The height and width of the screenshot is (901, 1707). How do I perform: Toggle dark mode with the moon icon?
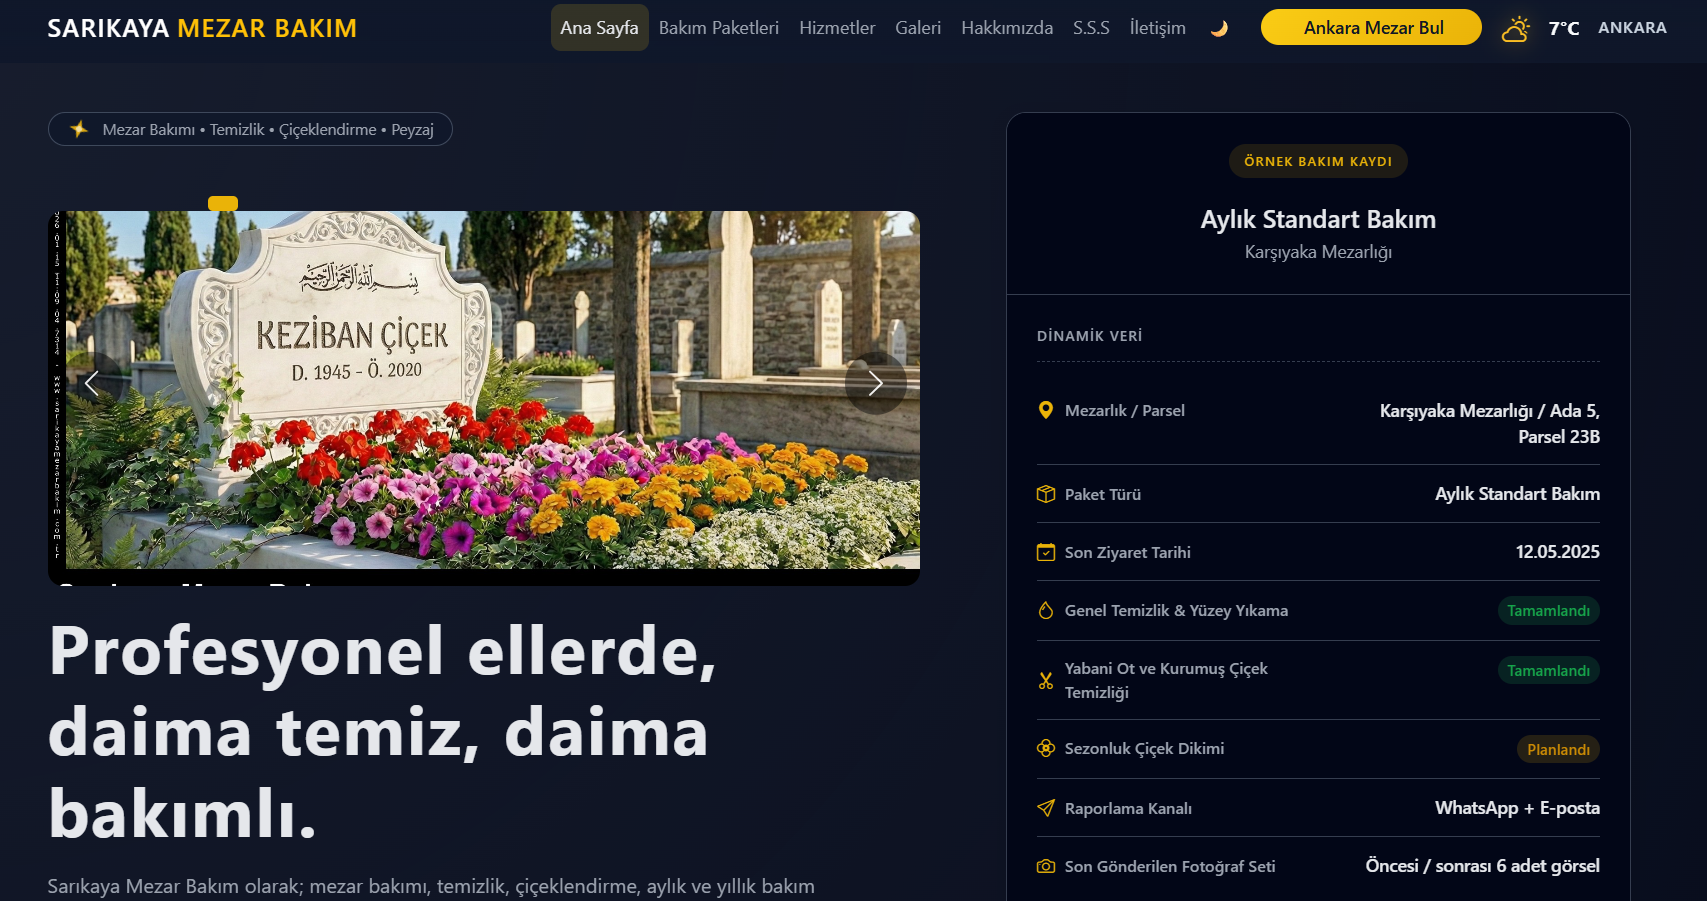point(1220,28)
